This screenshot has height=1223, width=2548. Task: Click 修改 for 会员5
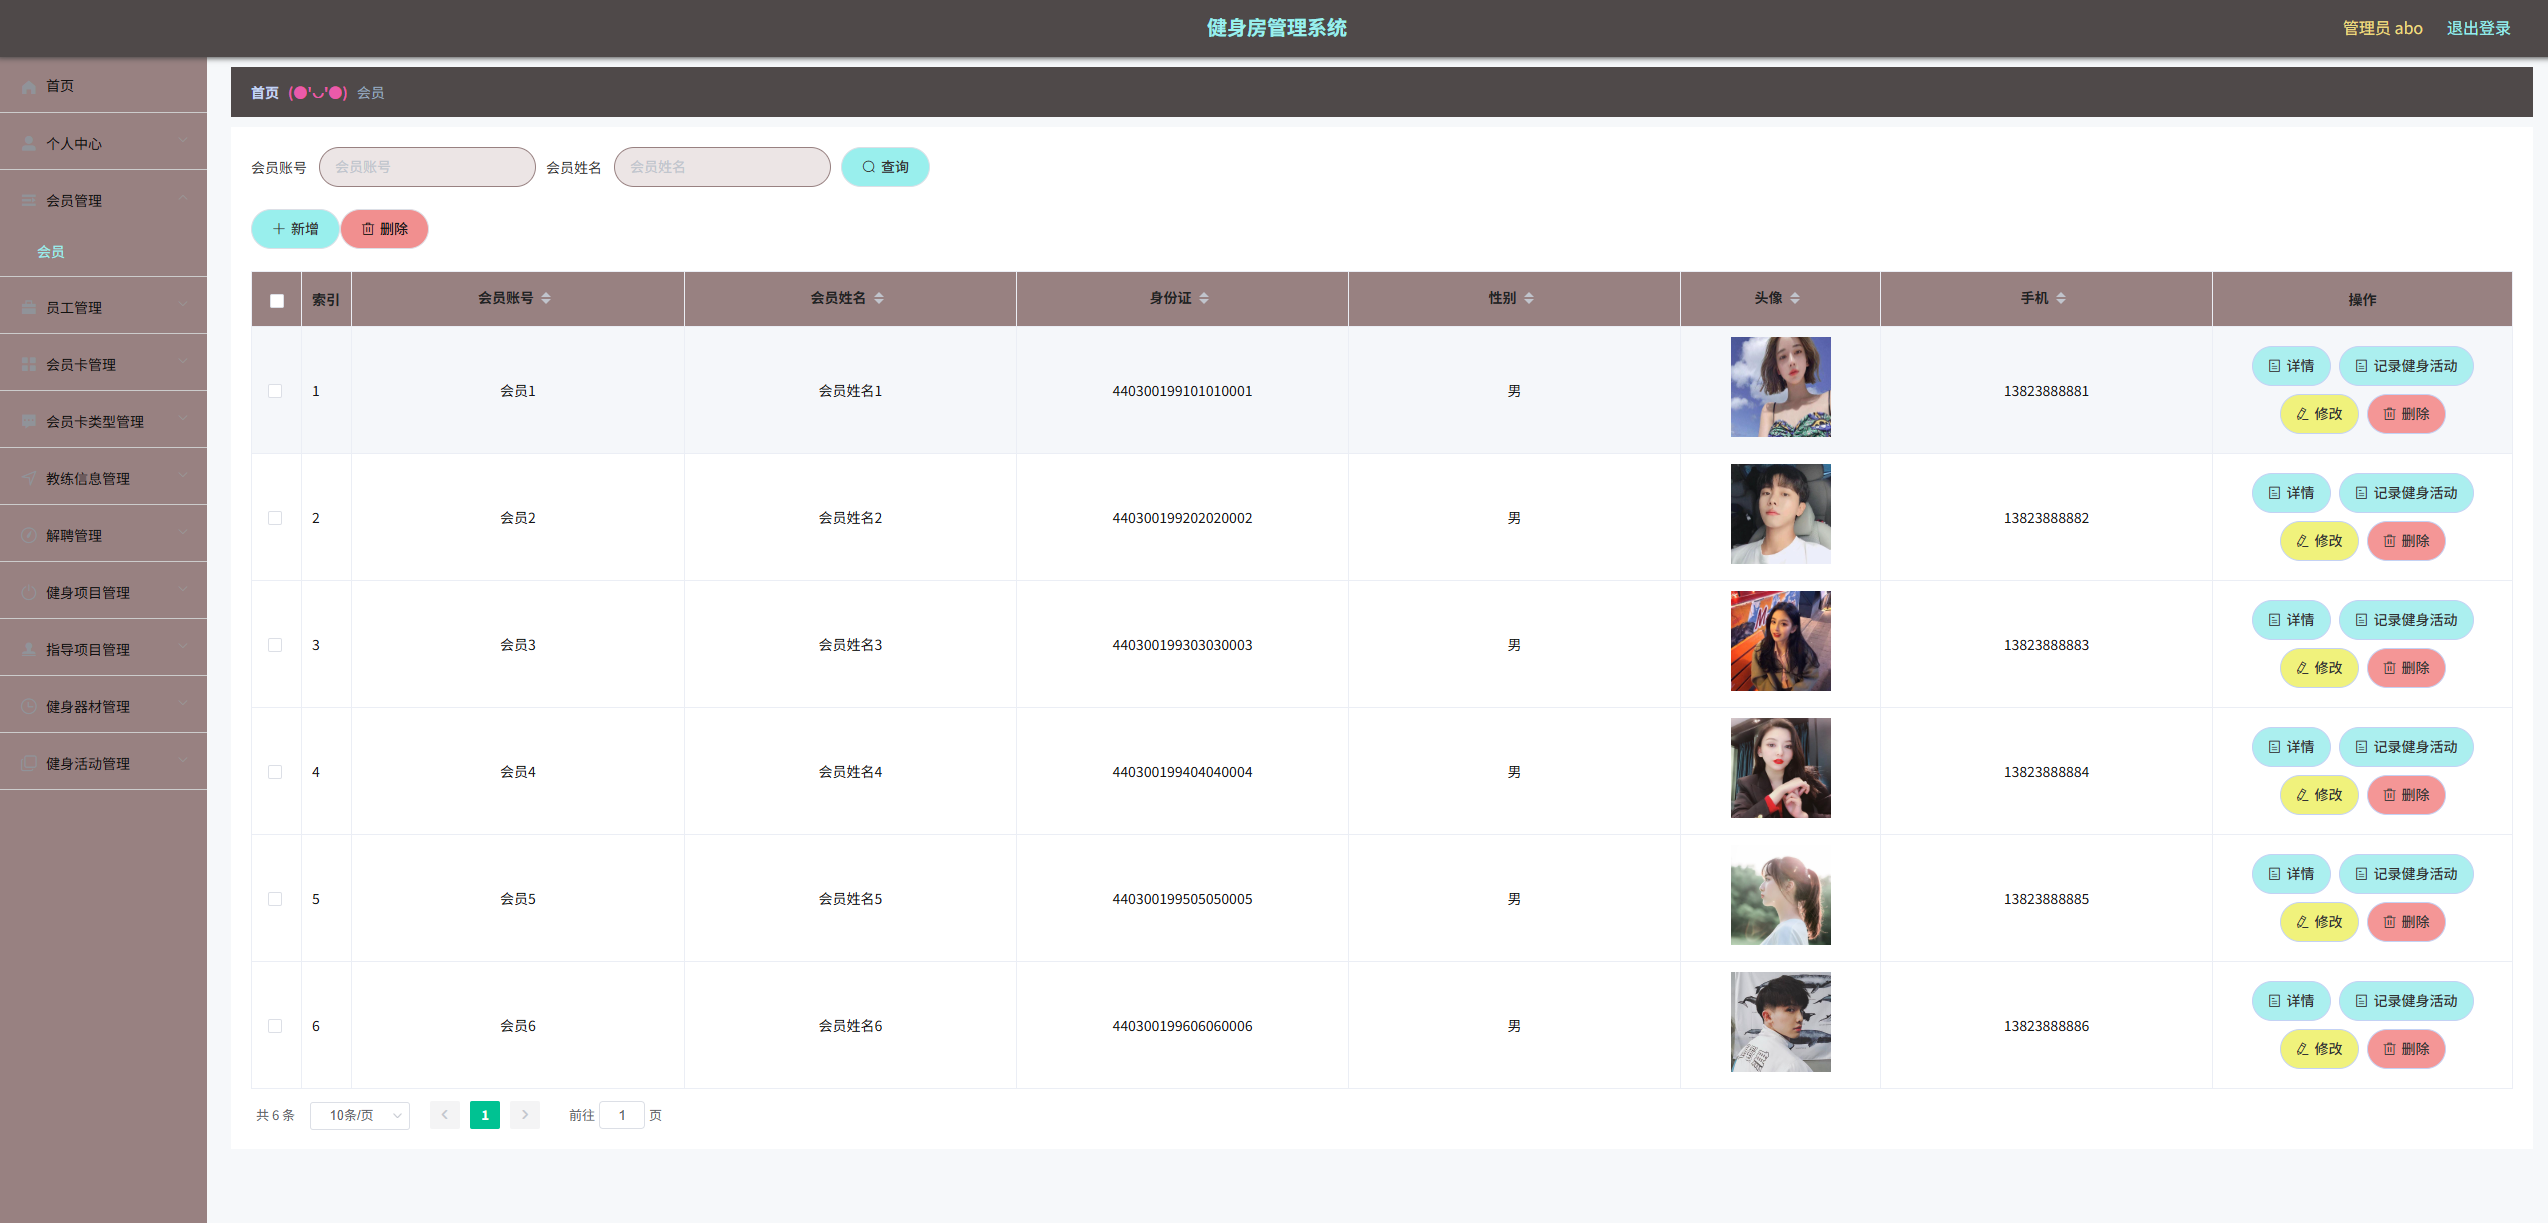[2319, 922]
